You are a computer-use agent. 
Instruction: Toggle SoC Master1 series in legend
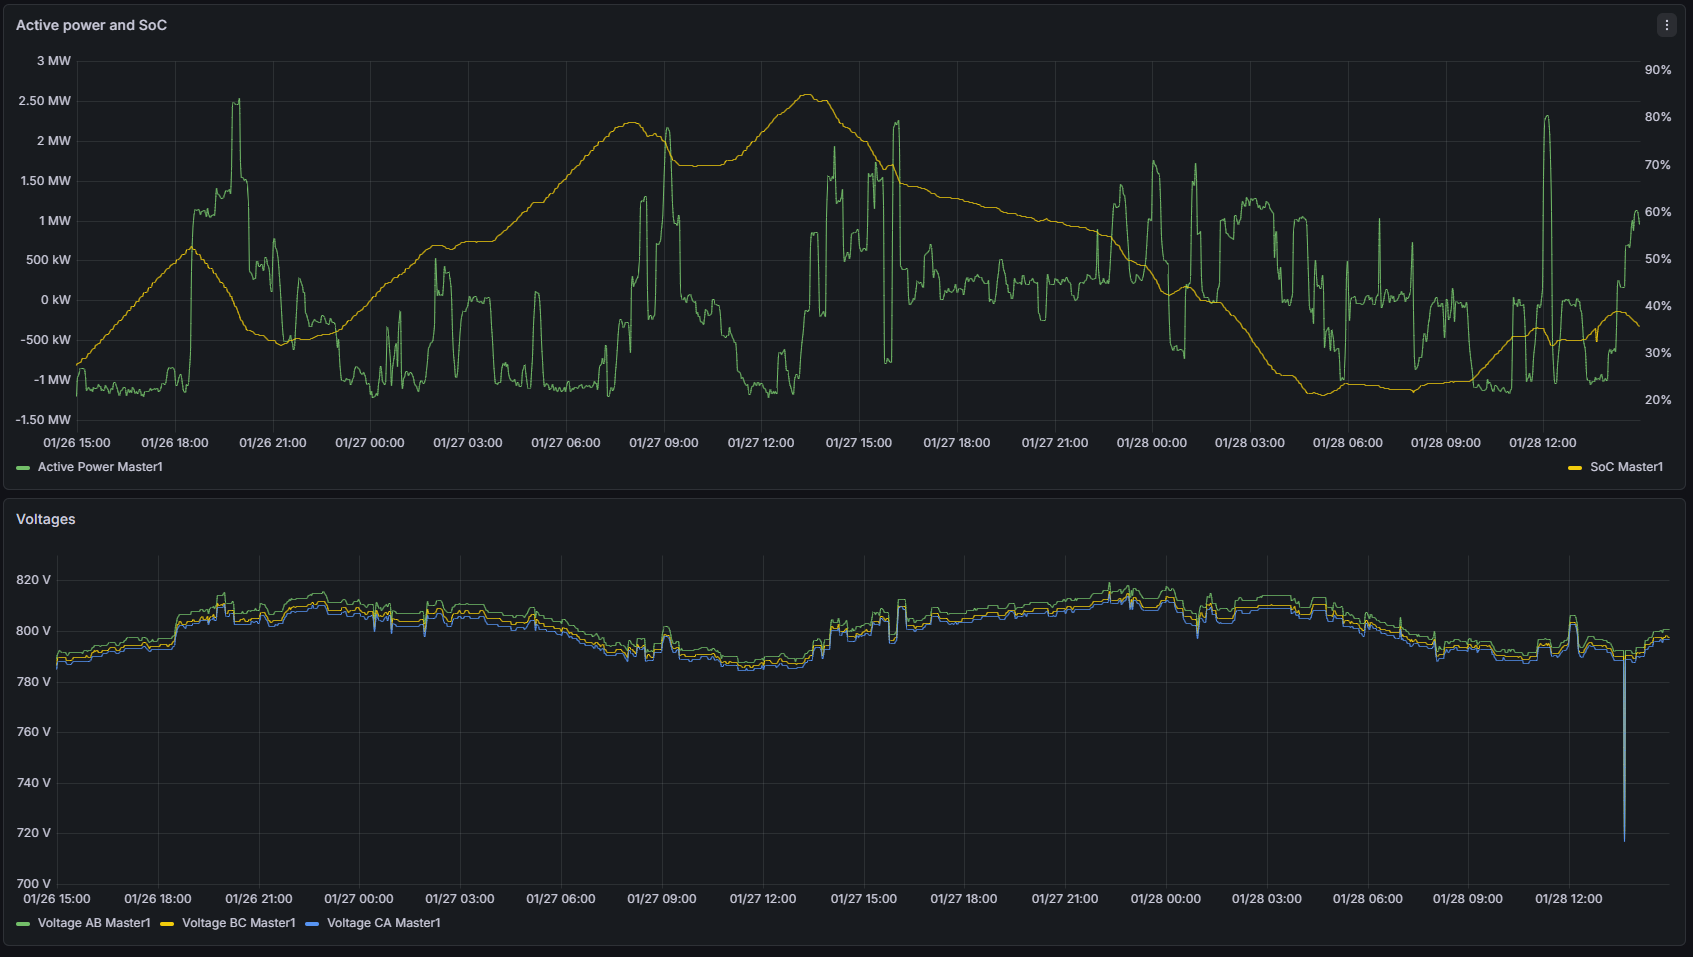(1627, 467)
